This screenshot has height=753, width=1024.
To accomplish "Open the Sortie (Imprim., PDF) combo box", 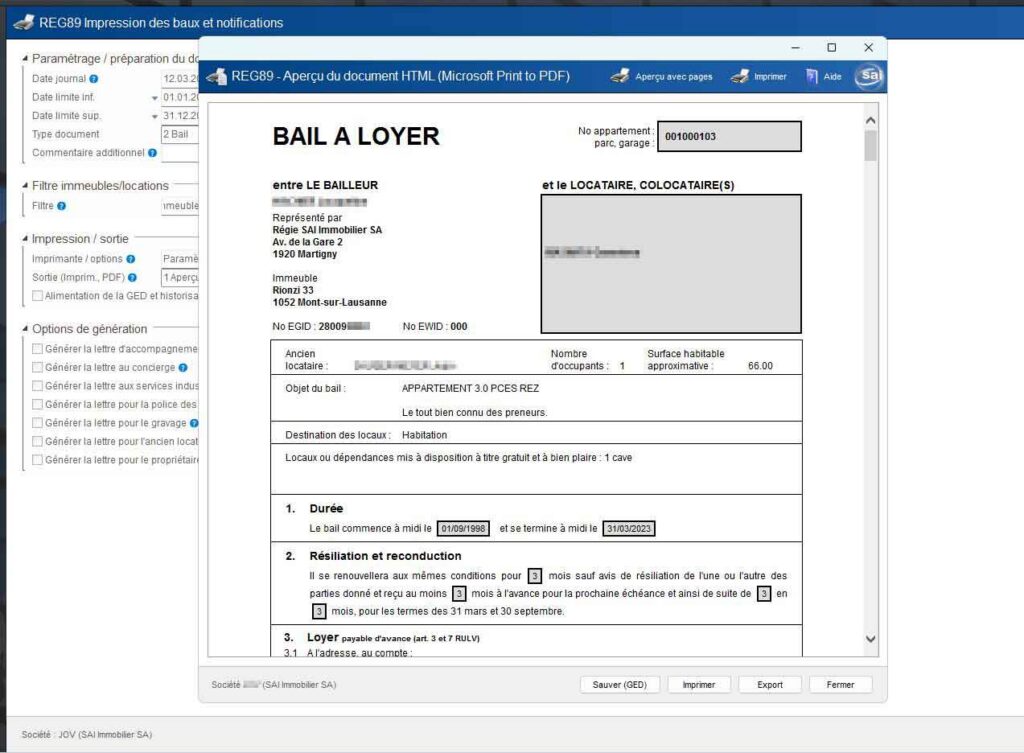I will [x=180, y=278].
